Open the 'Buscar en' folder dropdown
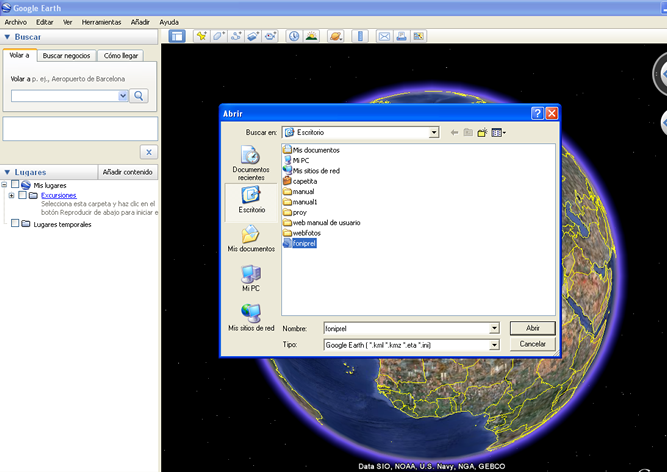 coord(434,132)
